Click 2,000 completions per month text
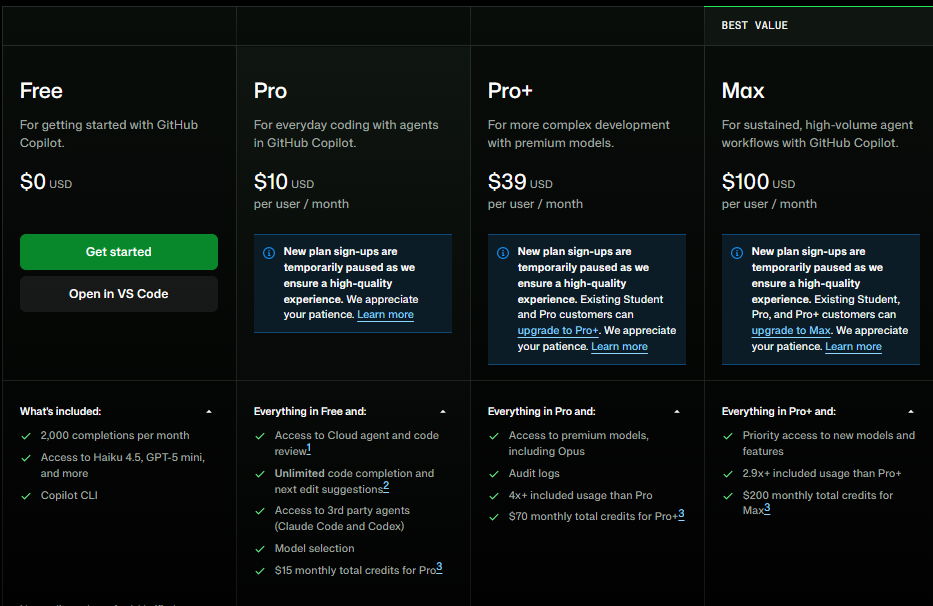 115,435
